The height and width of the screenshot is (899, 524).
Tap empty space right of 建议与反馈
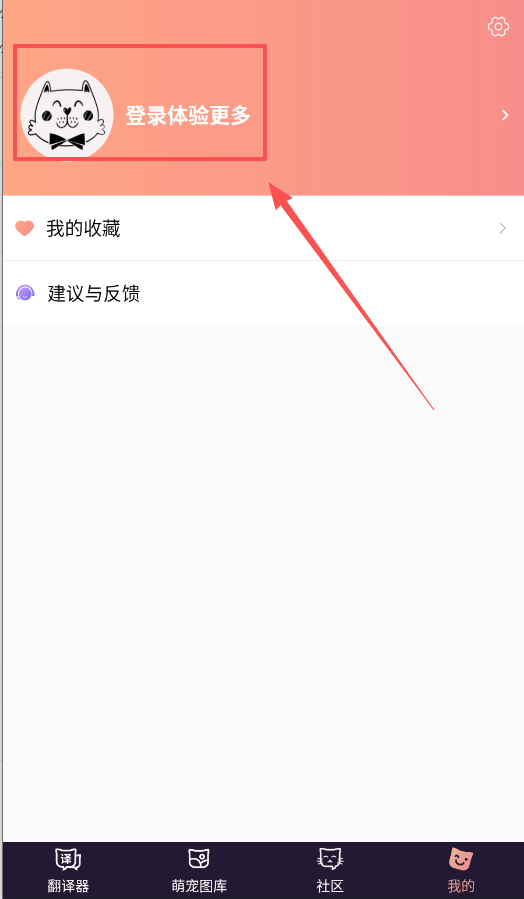click(x=333, y=293)
